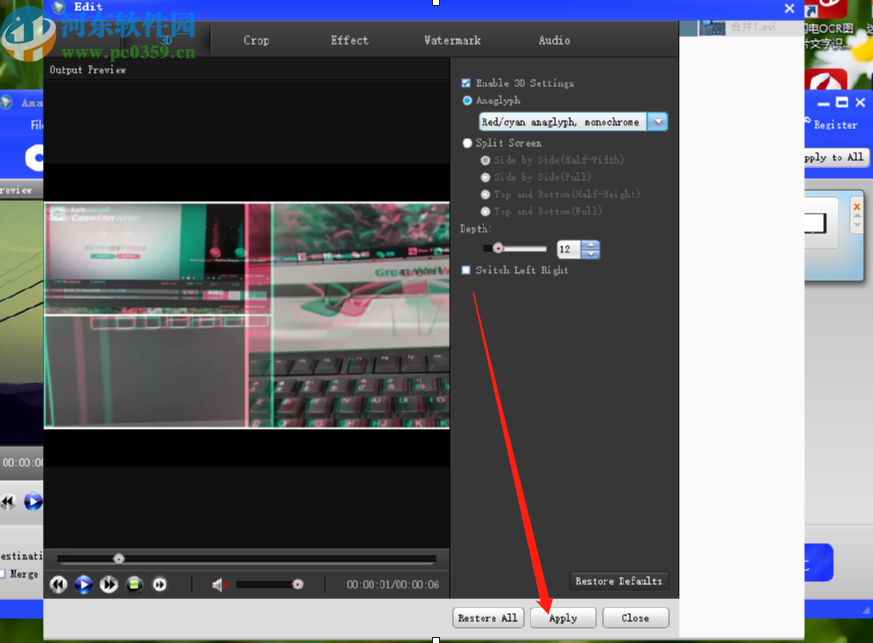Click the previous frame playback button
The image size is (873, 643).
pos(59,584)
